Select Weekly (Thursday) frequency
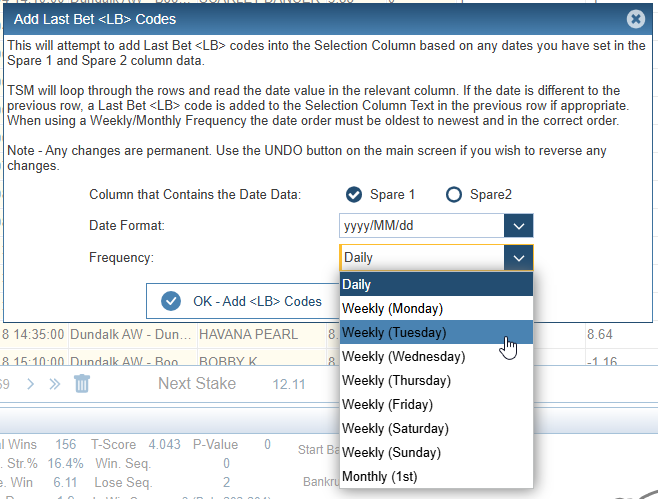Screen dimensions: 658x499 pos(436,380)
